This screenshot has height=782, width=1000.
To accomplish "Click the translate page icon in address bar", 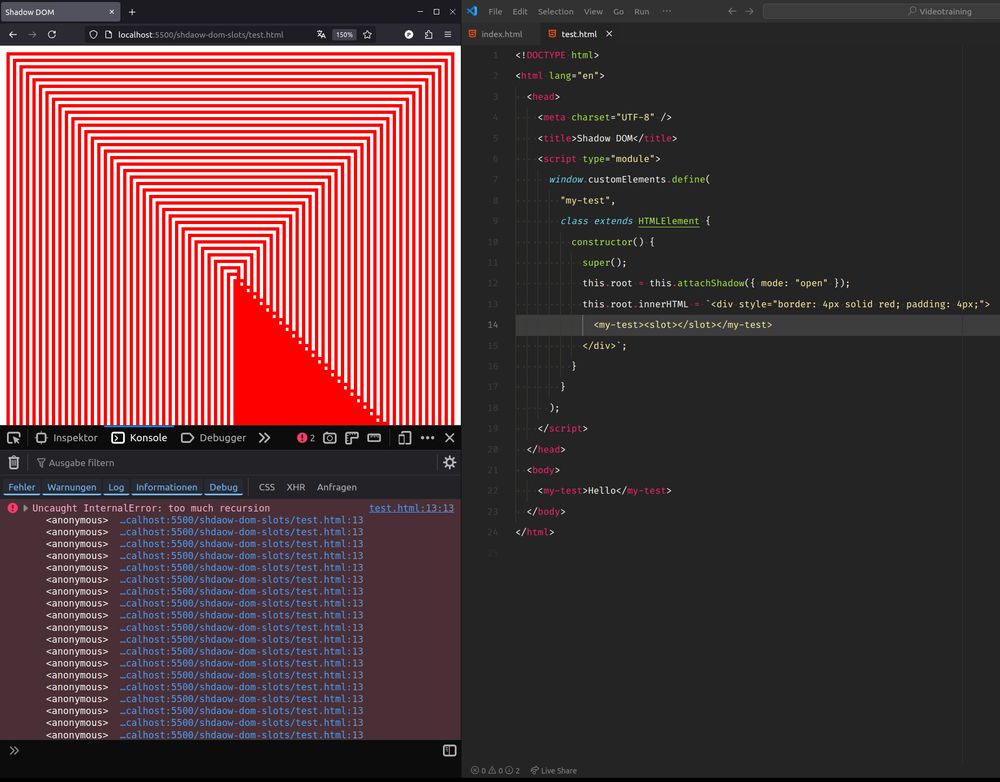I will tap(321, 34).
